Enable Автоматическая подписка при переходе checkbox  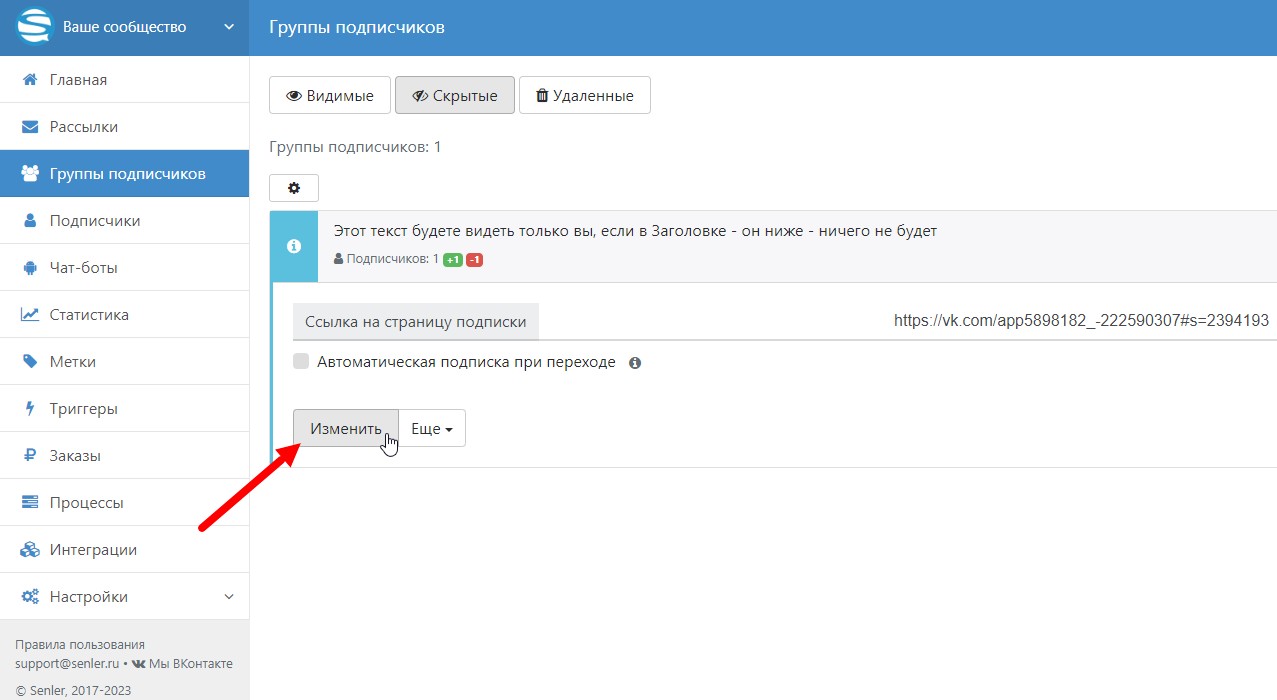(x=301, y=362)
